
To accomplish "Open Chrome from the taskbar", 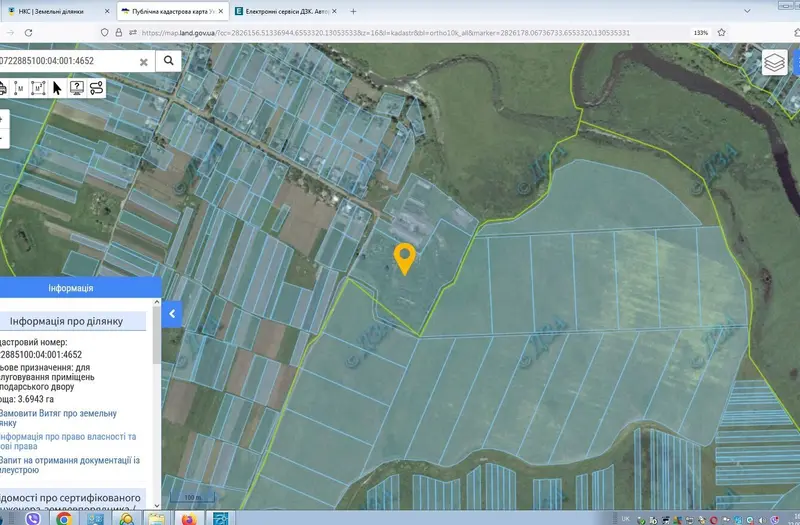I will (x=64, y=519).
